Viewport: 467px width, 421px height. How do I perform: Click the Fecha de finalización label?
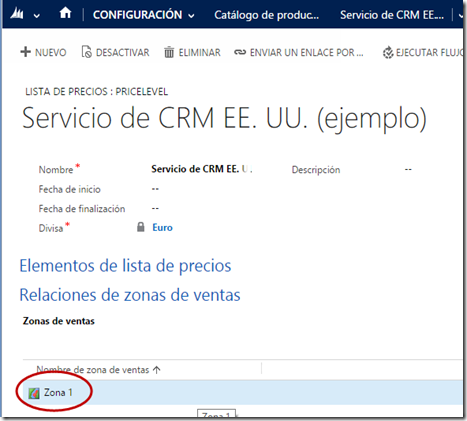(x=82, y=209)
